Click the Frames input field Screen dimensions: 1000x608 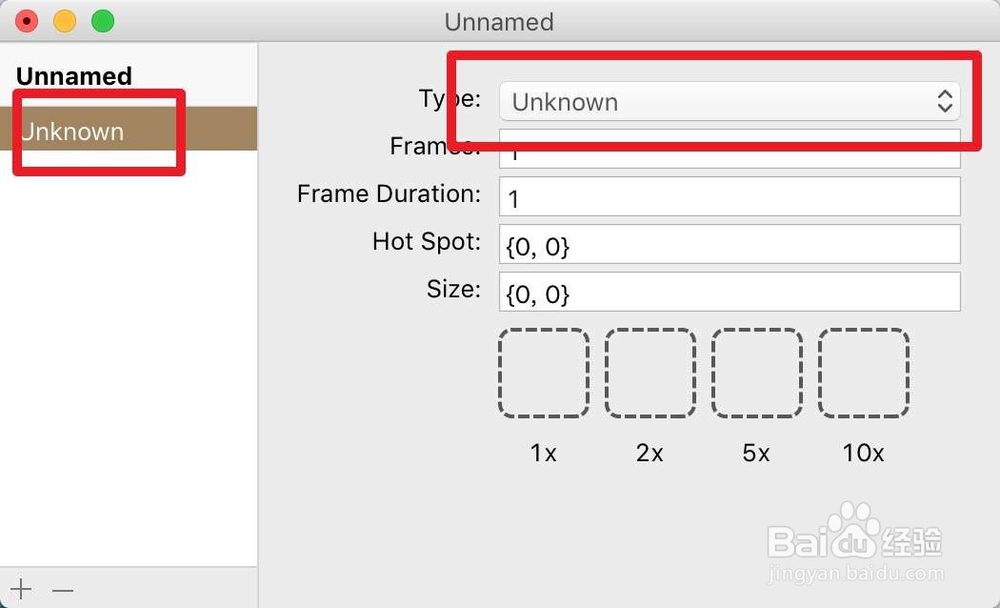click(730, 149)
